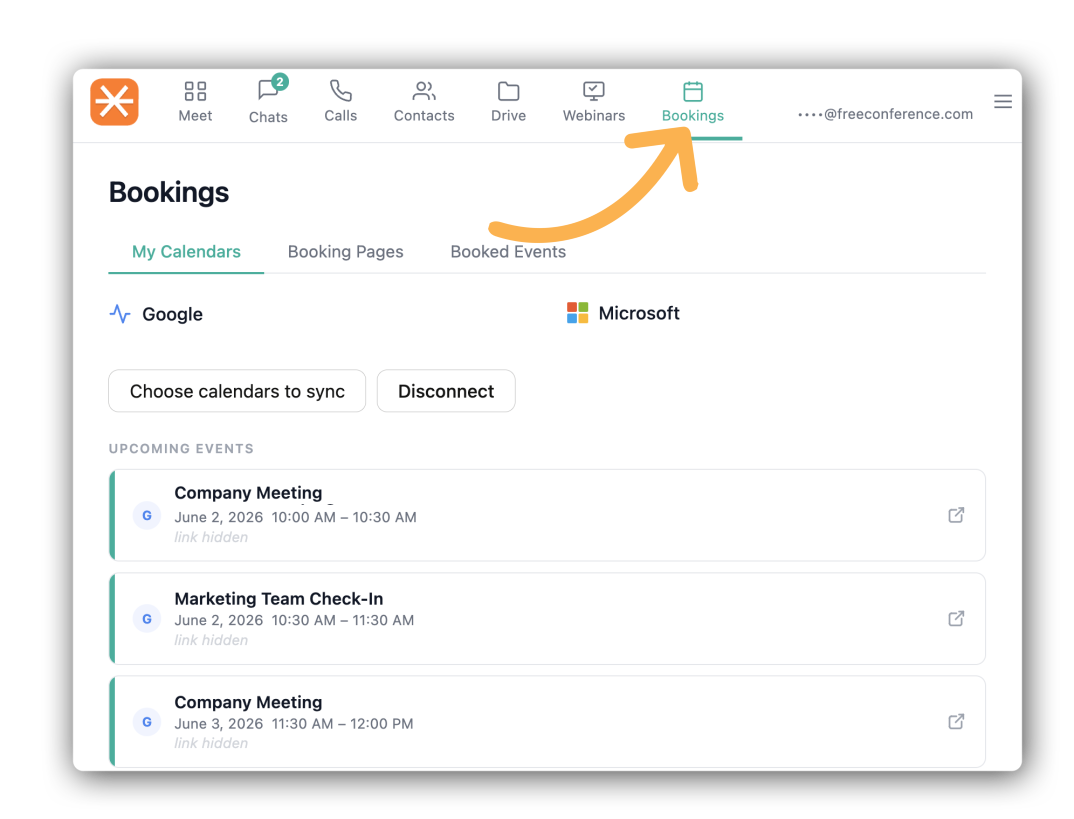Click the Disconnect button

coord(446,391)
